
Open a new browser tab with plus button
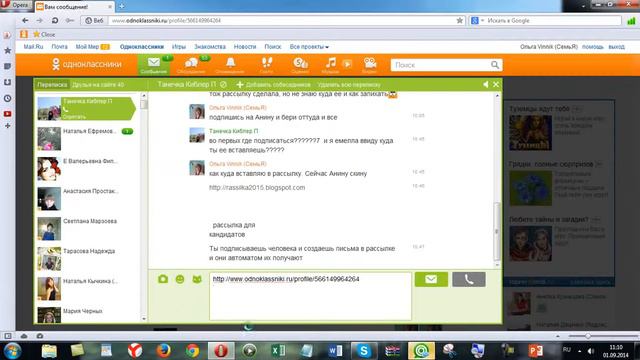[x=121, y=7]
